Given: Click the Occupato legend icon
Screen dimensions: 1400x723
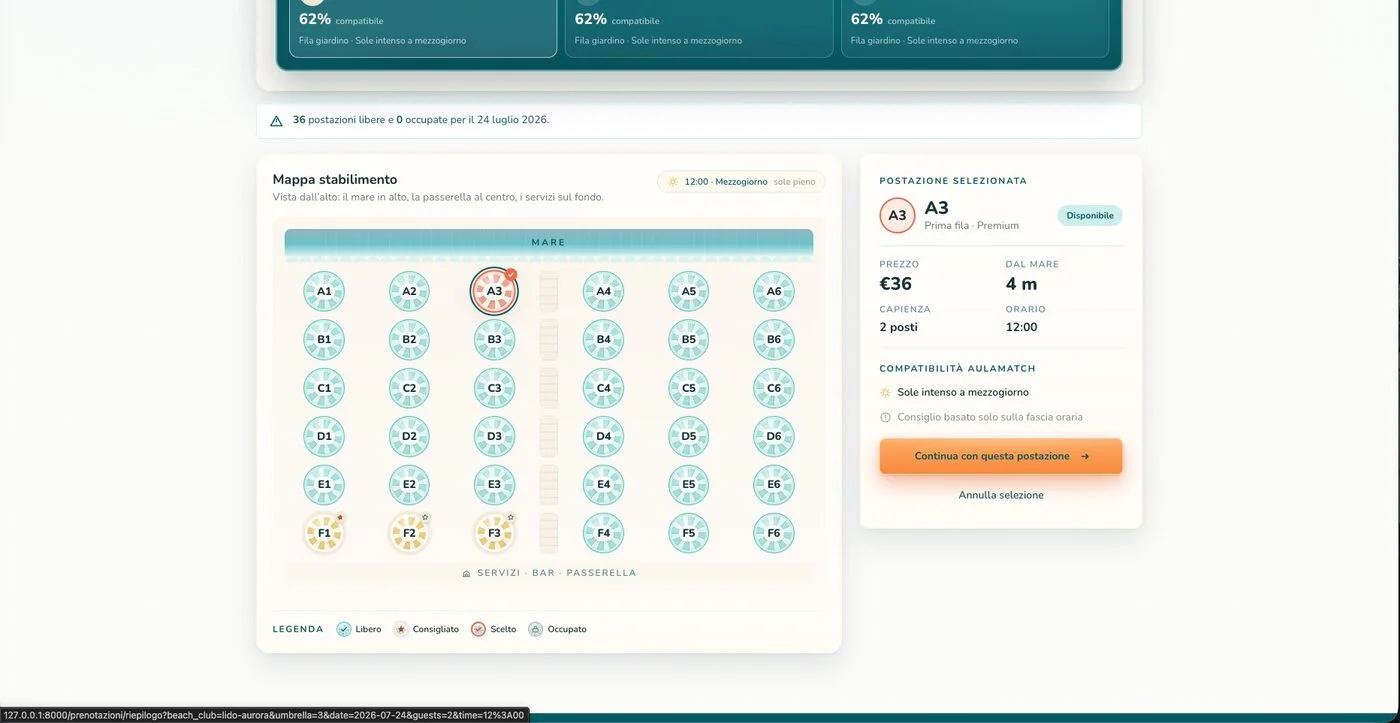Looking at the screenshot, I should [536, 629].
